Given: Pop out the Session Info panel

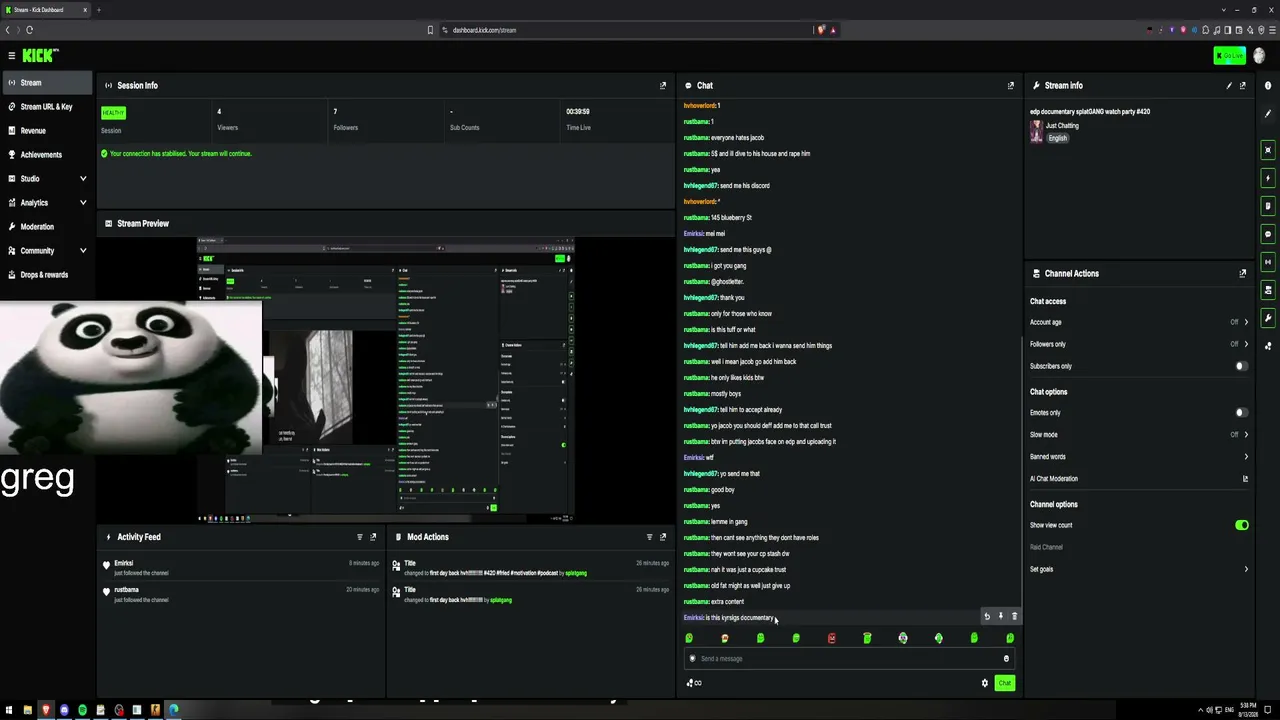Looking at the screenshot, I should 662,86.
